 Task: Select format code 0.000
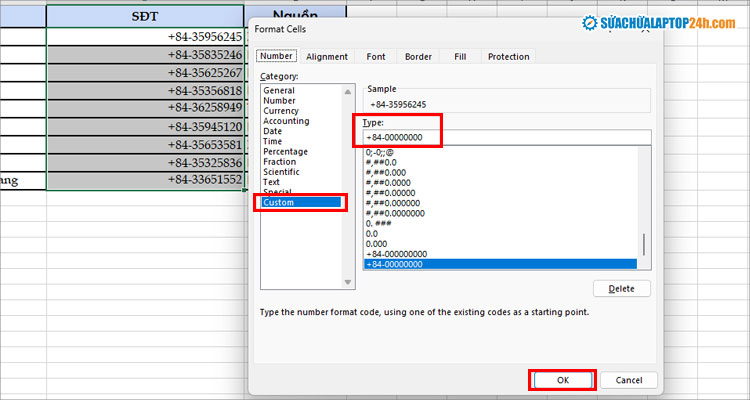[376, 244]
